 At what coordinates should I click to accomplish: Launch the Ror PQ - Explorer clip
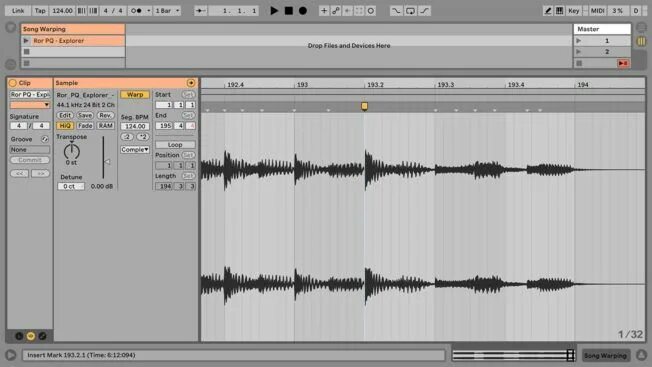coord(26,41)
